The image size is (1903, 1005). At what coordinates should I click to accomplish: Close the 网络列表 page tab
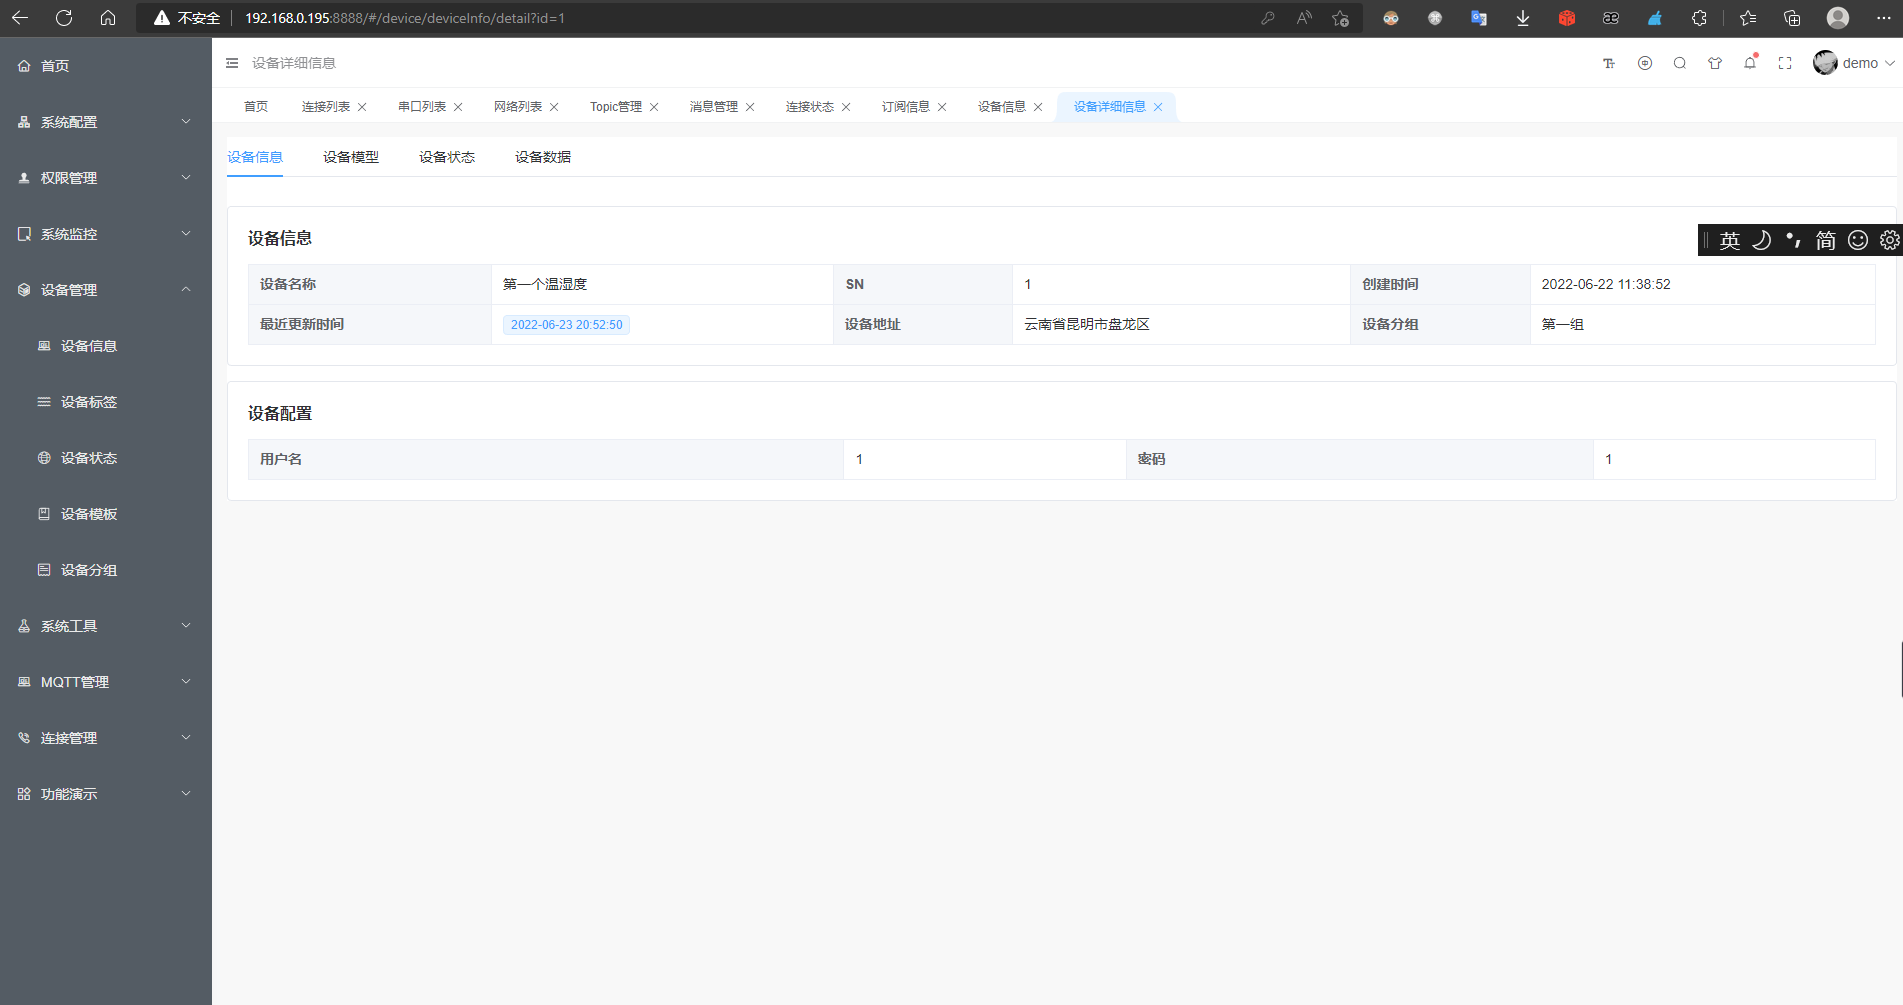554,107
